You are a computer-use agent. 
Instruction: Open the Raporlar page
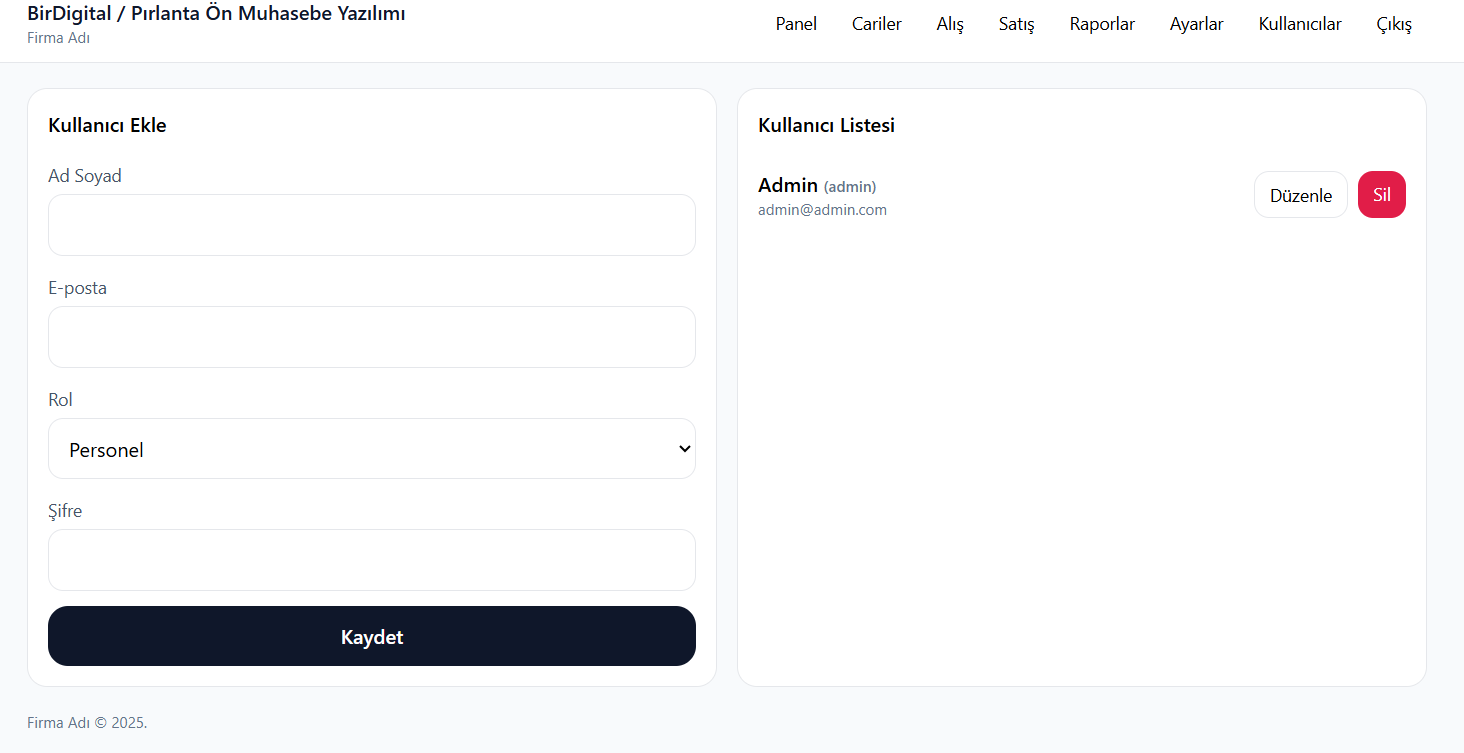[x=1102, y=24]
